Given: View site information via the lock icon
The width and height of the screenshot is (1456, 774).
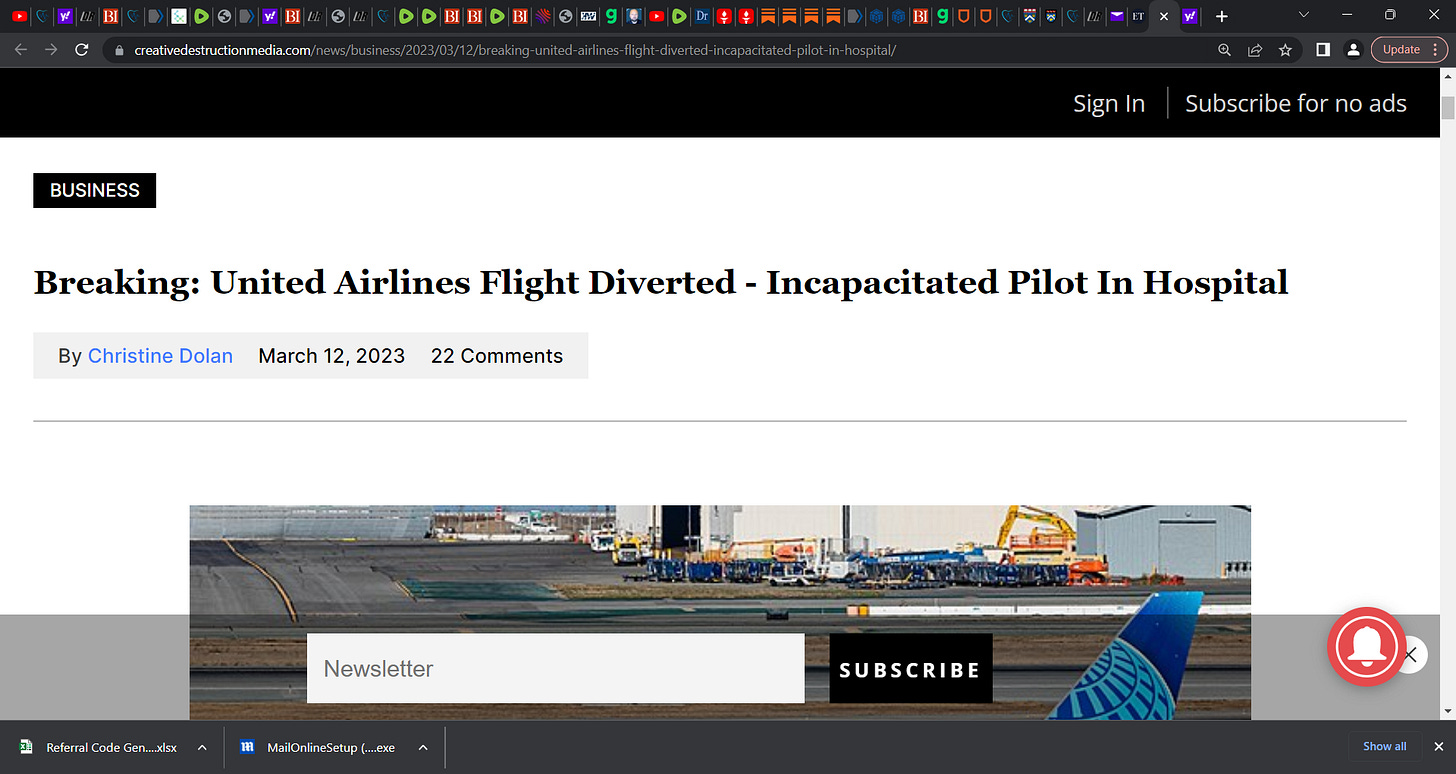Looking at the screenshot, I should coord(118,50).
